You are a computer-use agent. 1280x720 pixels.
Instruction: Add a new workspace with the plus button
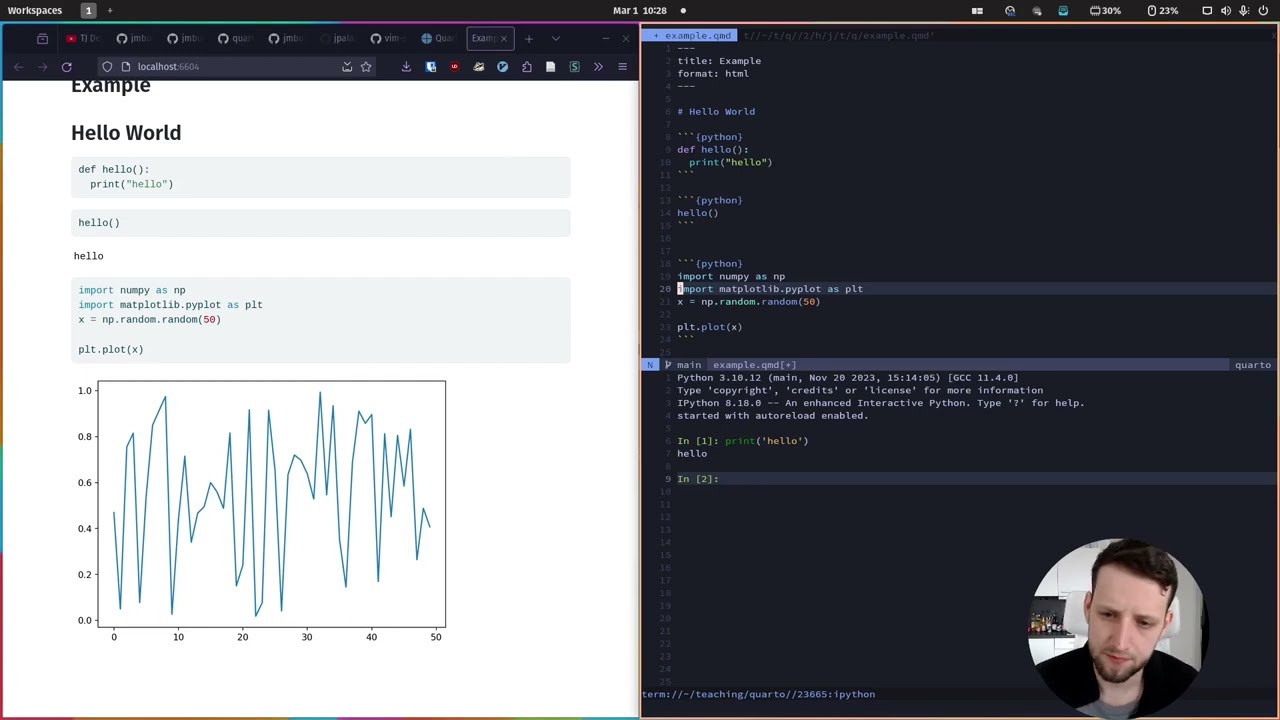pyautogui.click(x=110, y=10)
